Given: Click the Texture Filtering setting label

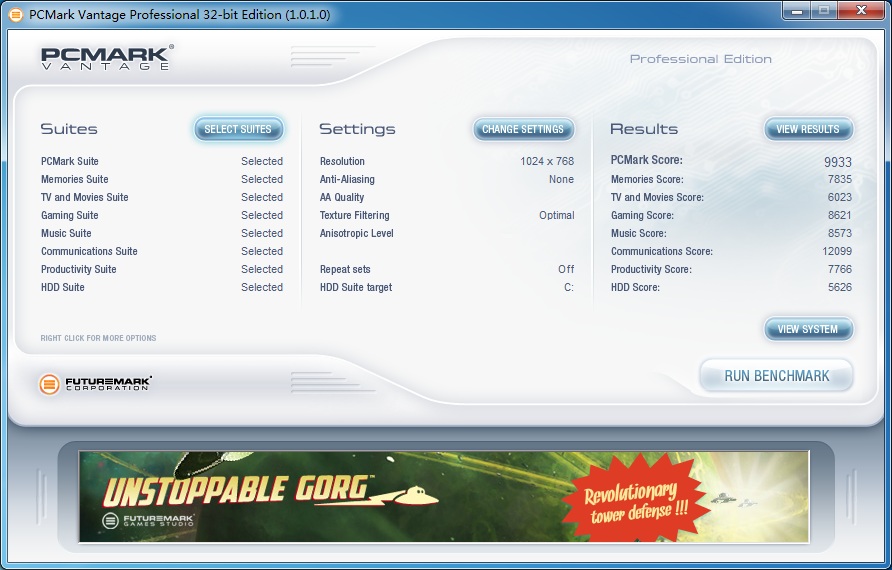Looking at the screenshot, I should pos(354,215).
